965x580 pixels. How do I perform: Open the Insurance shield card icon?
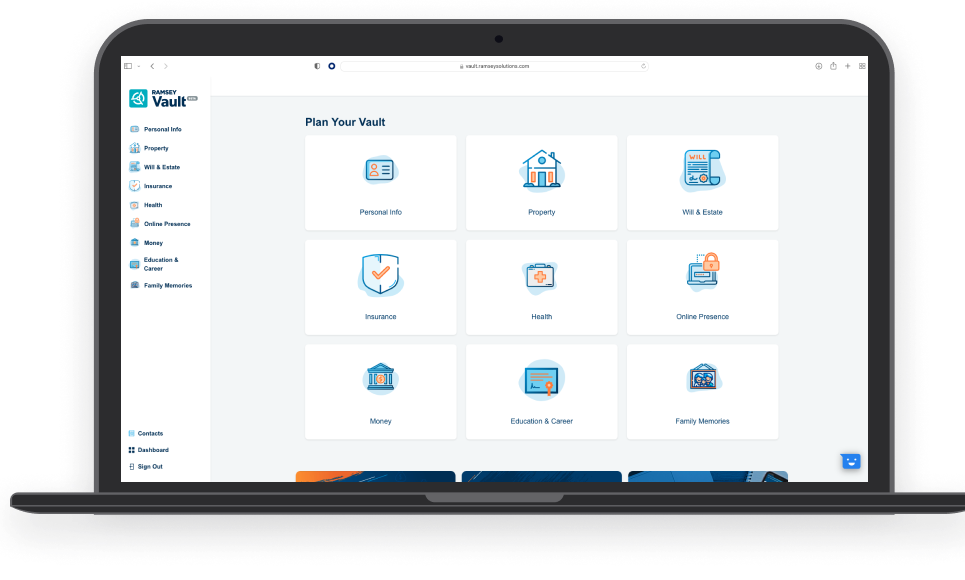point(380,274)
